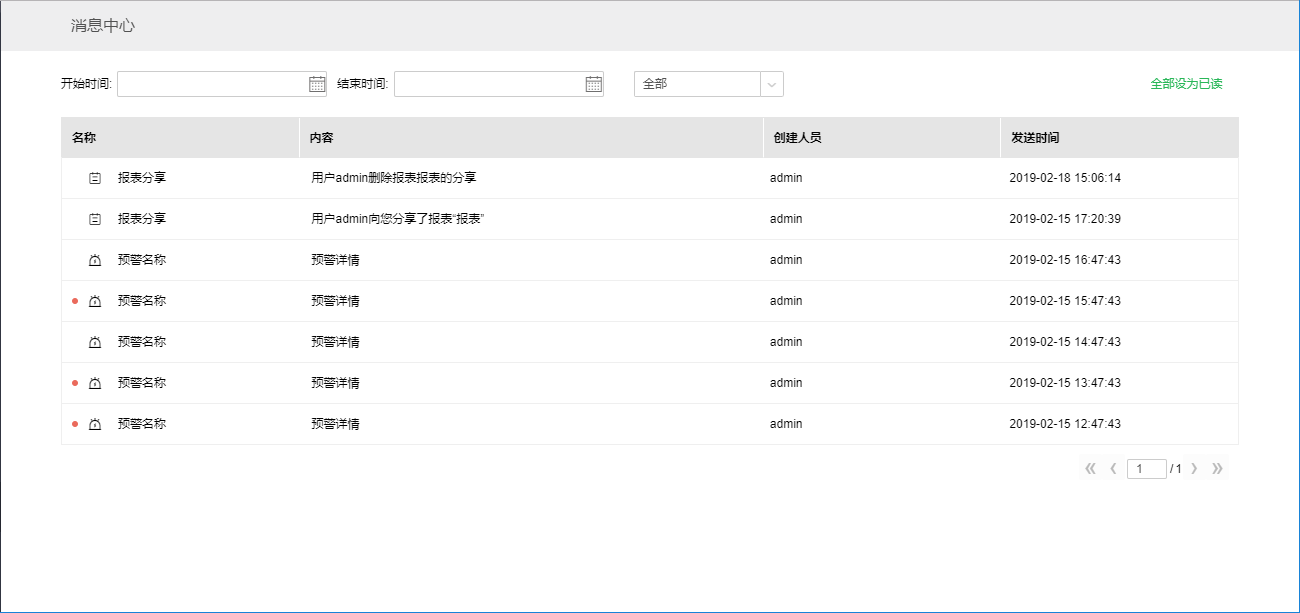Click the 开始时间 input field
Screen dimensions: 1300x613
click(211, 84)
